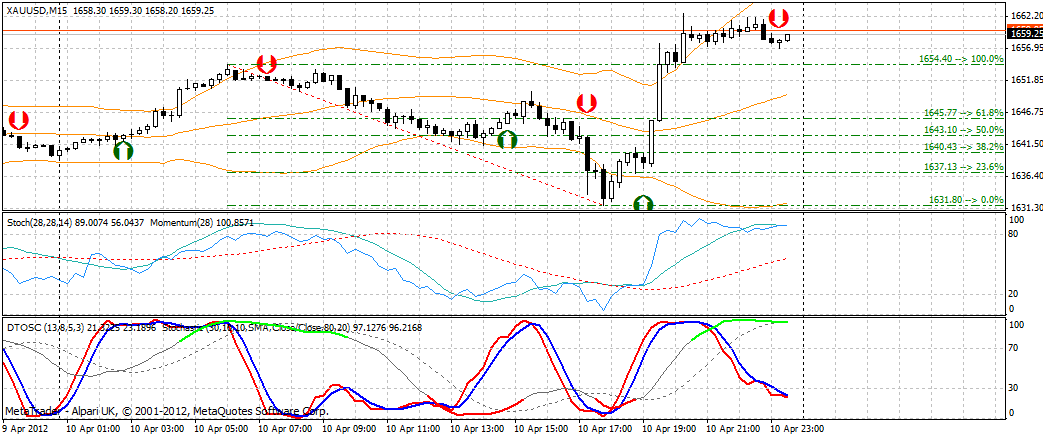Viewport: 1043px width, 436px height.
Task: Select the green buy arrow near 10 Apr 13:00 candles
Action: [508, 139]
